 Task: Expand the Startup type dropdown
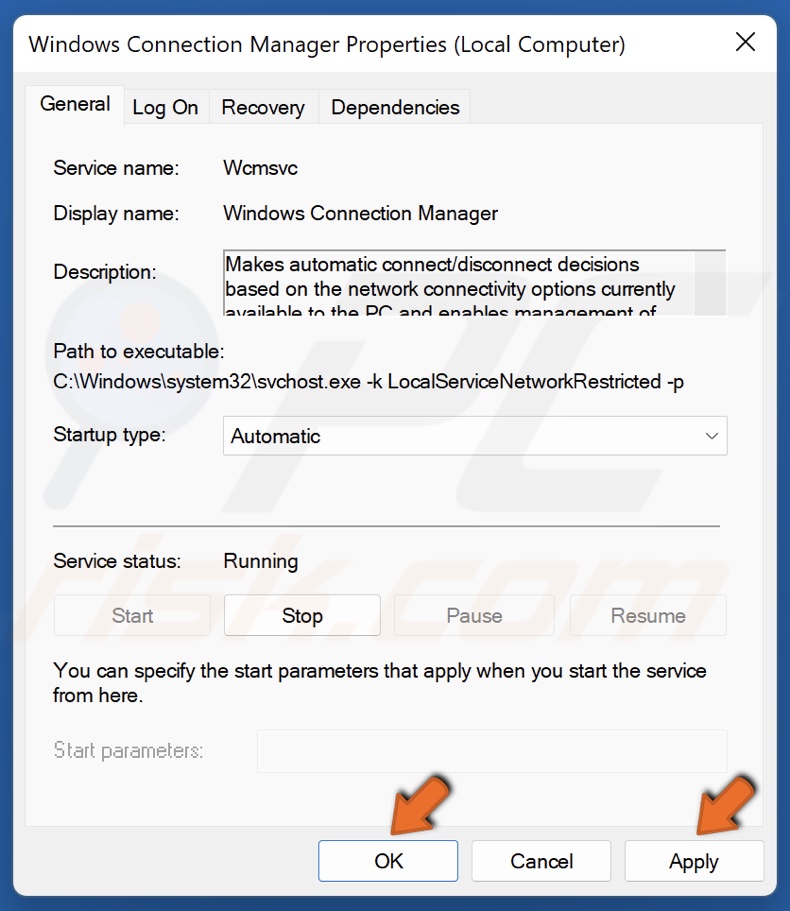(475, 436)
